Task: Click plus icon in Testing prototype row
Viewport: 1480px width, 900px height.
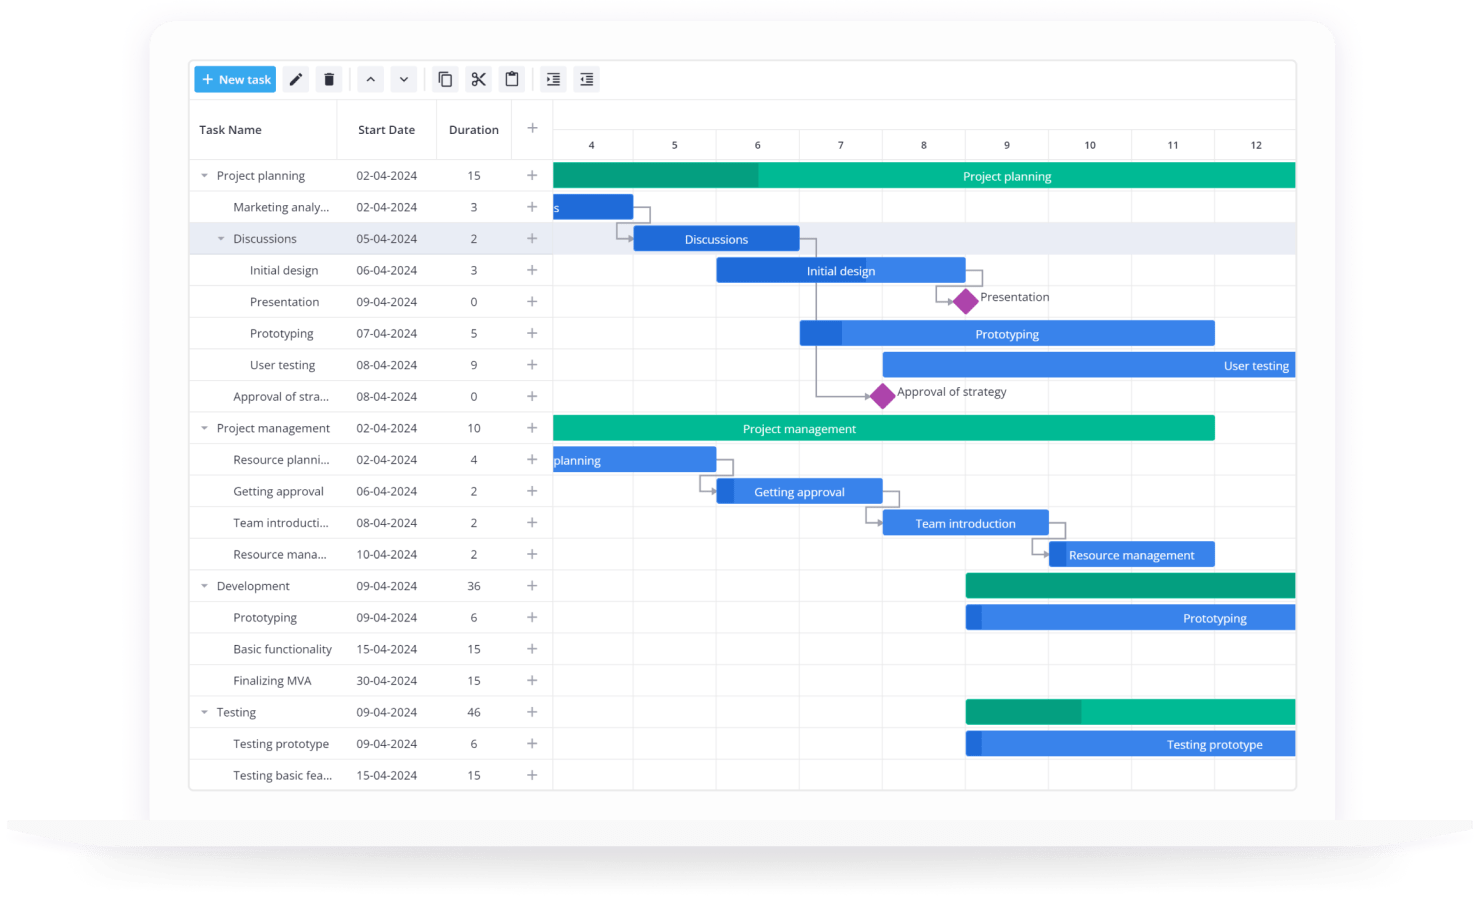Action: pyautogui.click(x=532, y=744)
